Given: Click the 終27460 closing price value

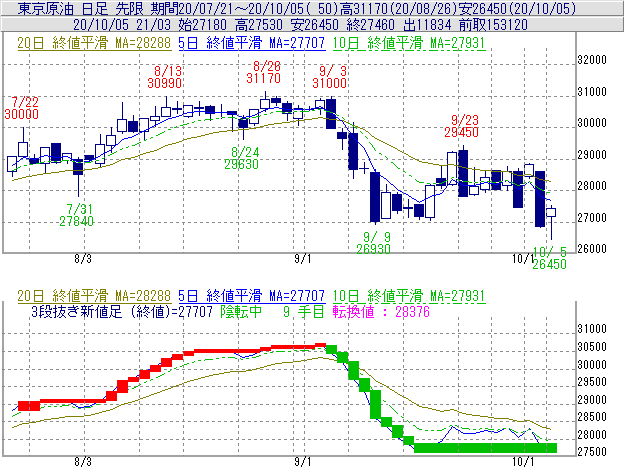Looking at the screenshot, I should pos(370,25).
